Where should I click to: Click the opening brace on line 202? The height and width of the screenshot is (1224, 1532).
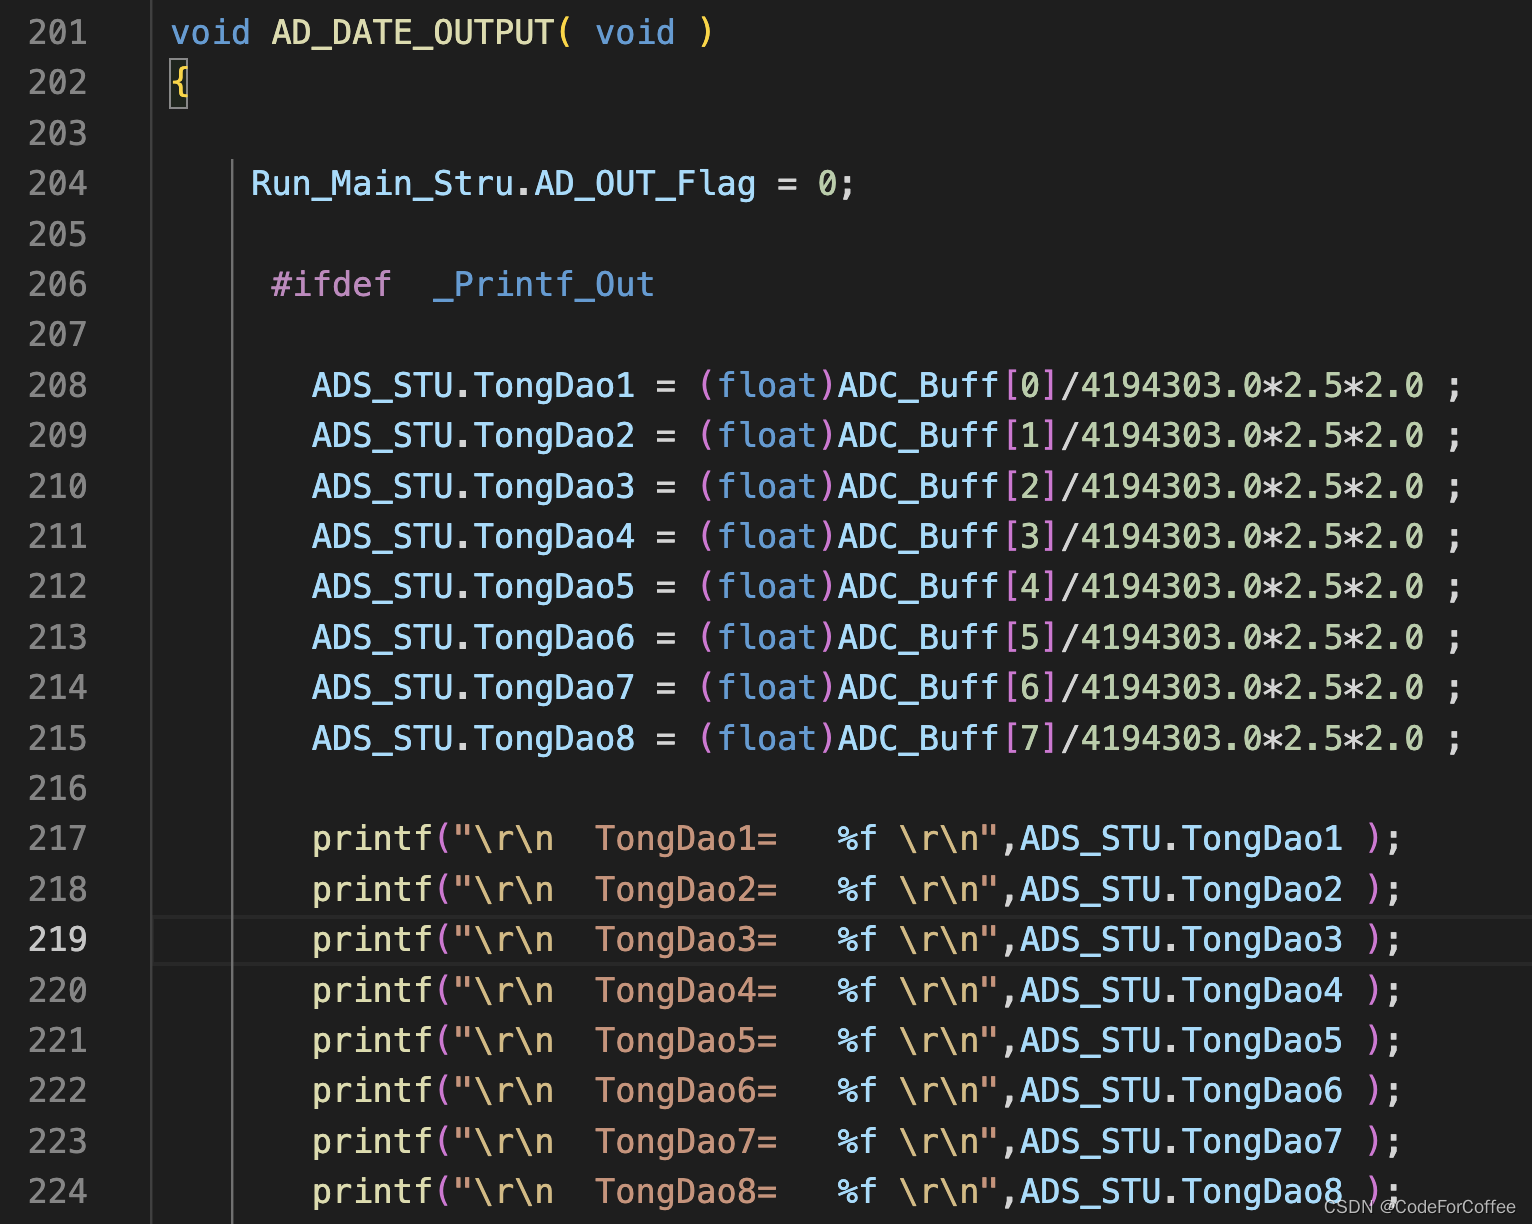[180, 83]
